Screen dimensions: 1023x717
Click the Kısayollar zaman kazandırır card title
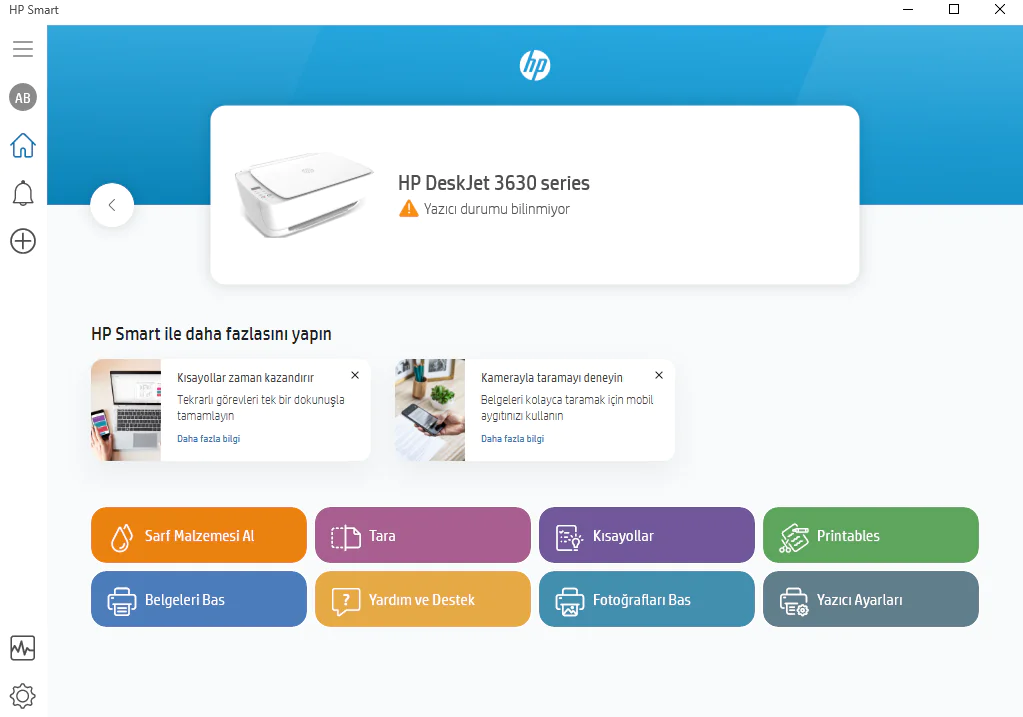click(x=245, y=378)
